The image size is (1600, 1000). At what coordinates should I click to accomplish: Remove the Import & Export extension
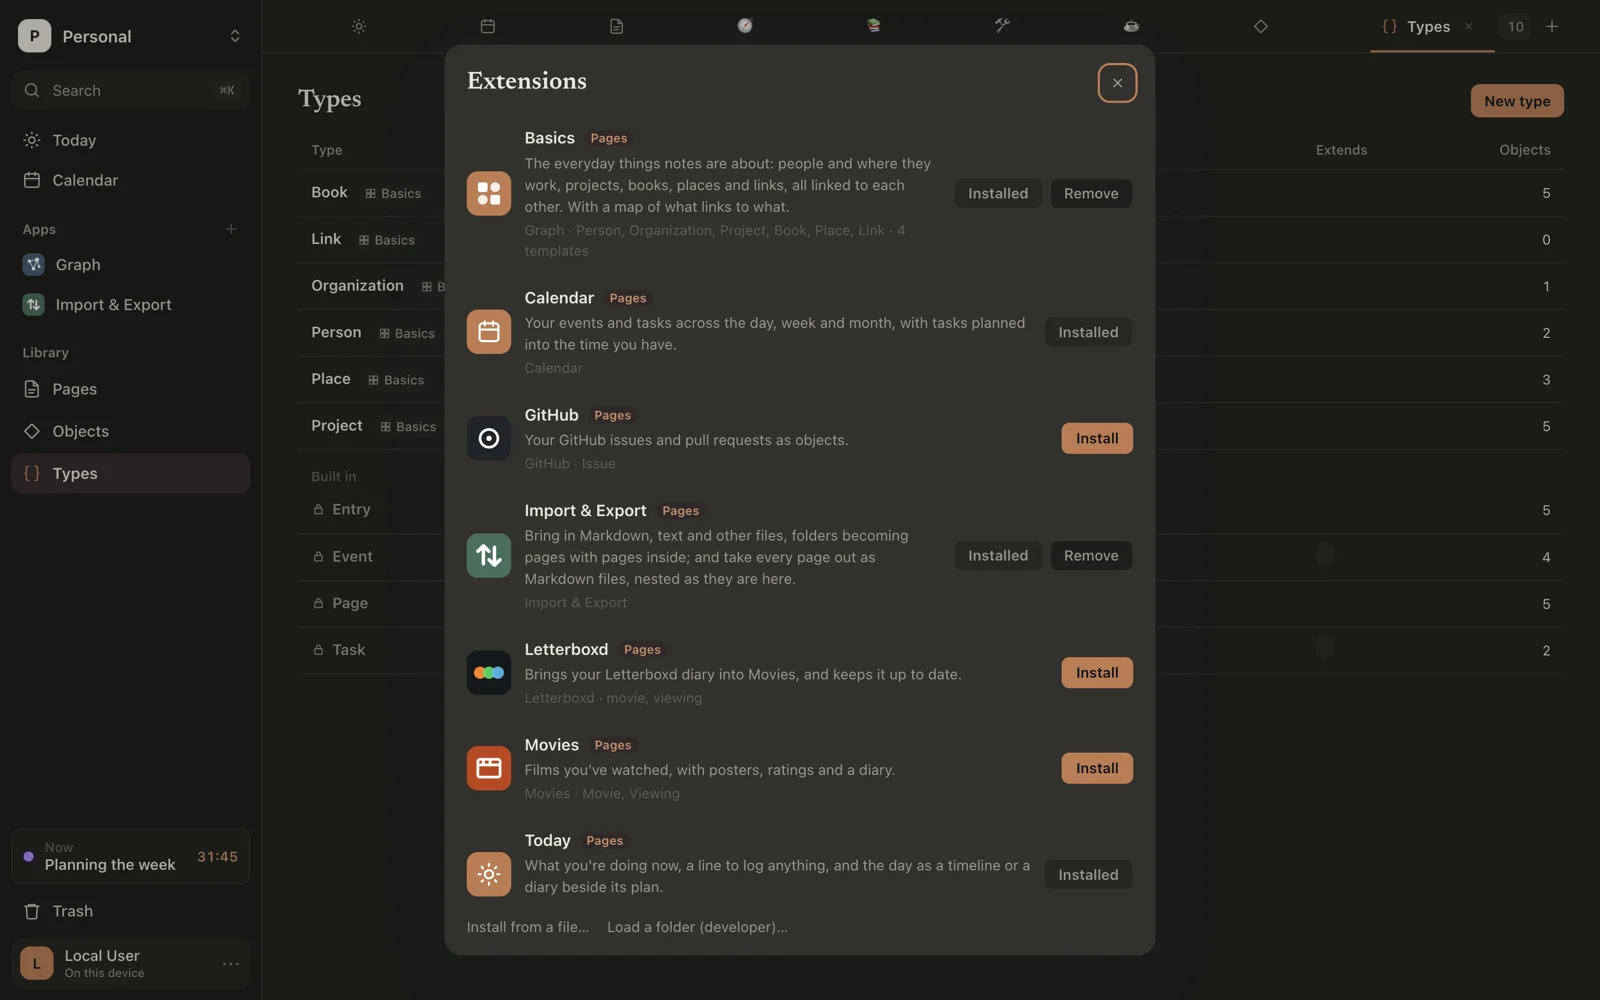coord(1091,555)
